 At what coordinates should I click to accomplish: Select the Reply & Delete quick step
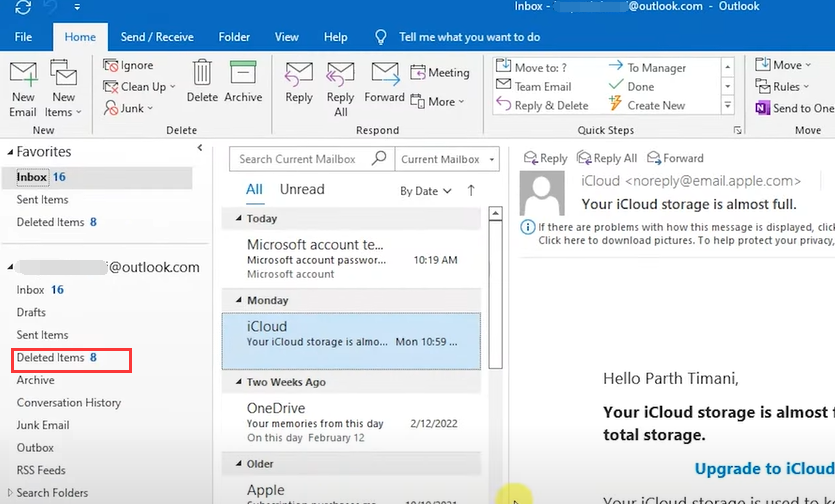click(542, 105)
